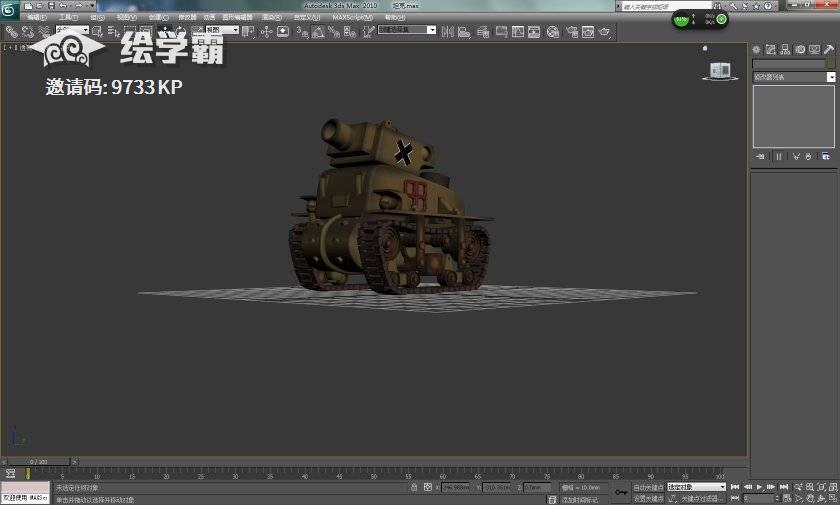Click the Save file icon in quick access toolbar
This screenshot has height=505, width=840.
[51, 5]
